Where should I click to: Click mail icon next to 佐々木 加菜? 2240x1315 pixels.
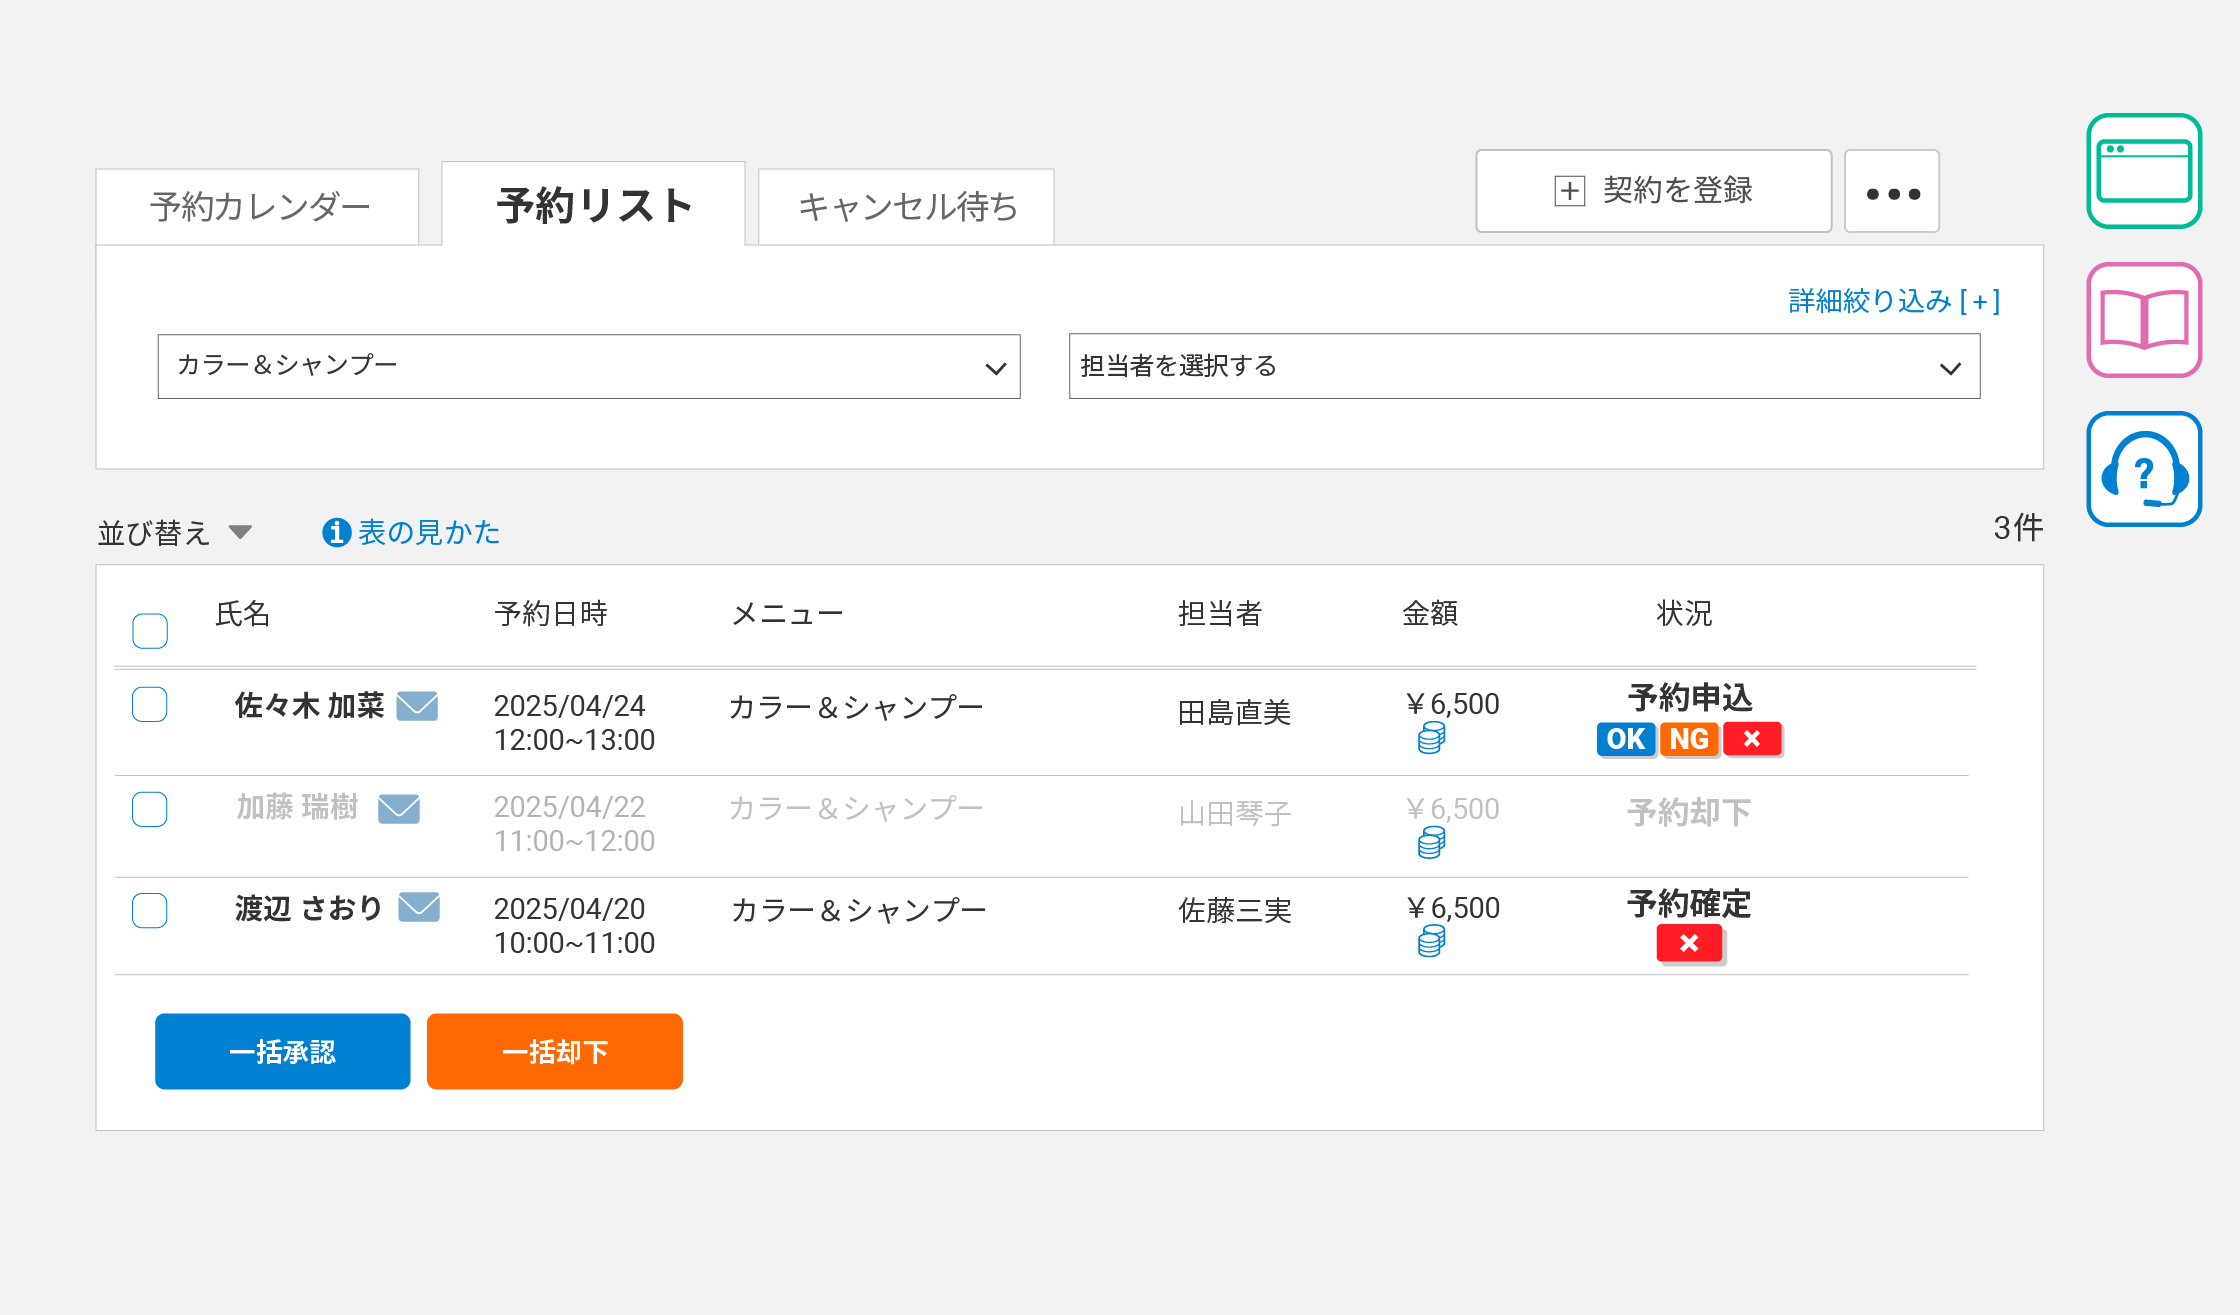coord(417,706)
